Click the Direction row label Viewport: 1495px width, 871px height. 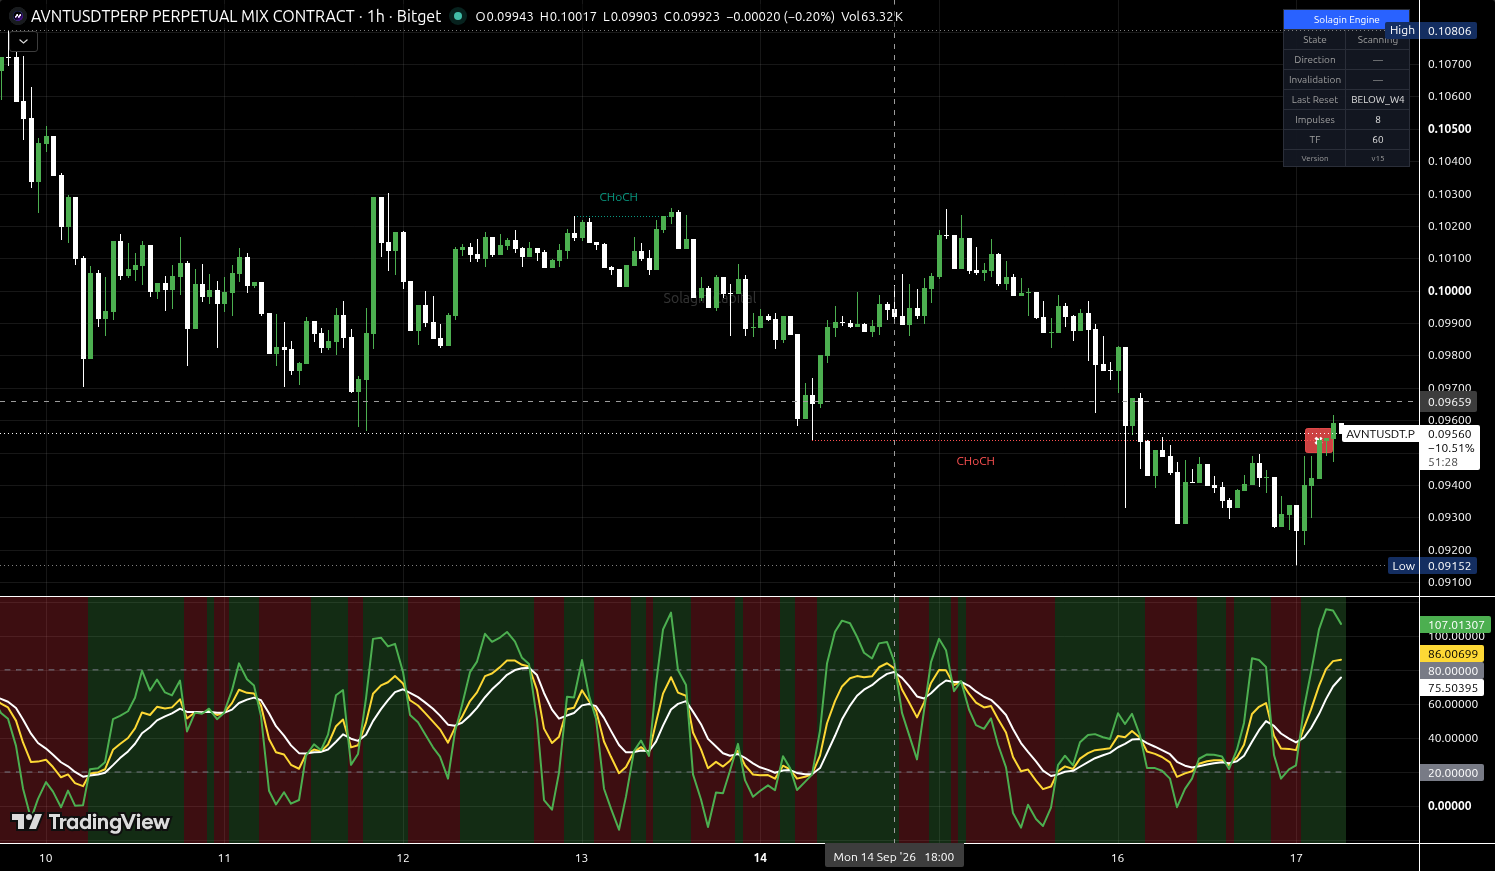(1315, 59)
